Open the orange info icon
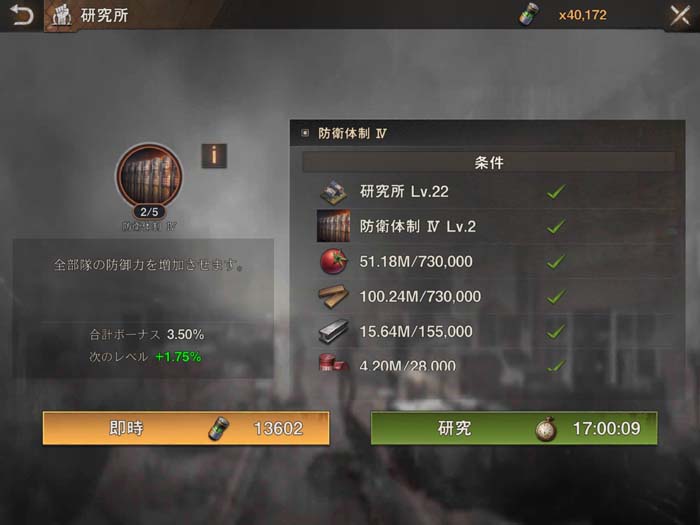This screenshot has height=525, width=700. [x=214, y=156]
